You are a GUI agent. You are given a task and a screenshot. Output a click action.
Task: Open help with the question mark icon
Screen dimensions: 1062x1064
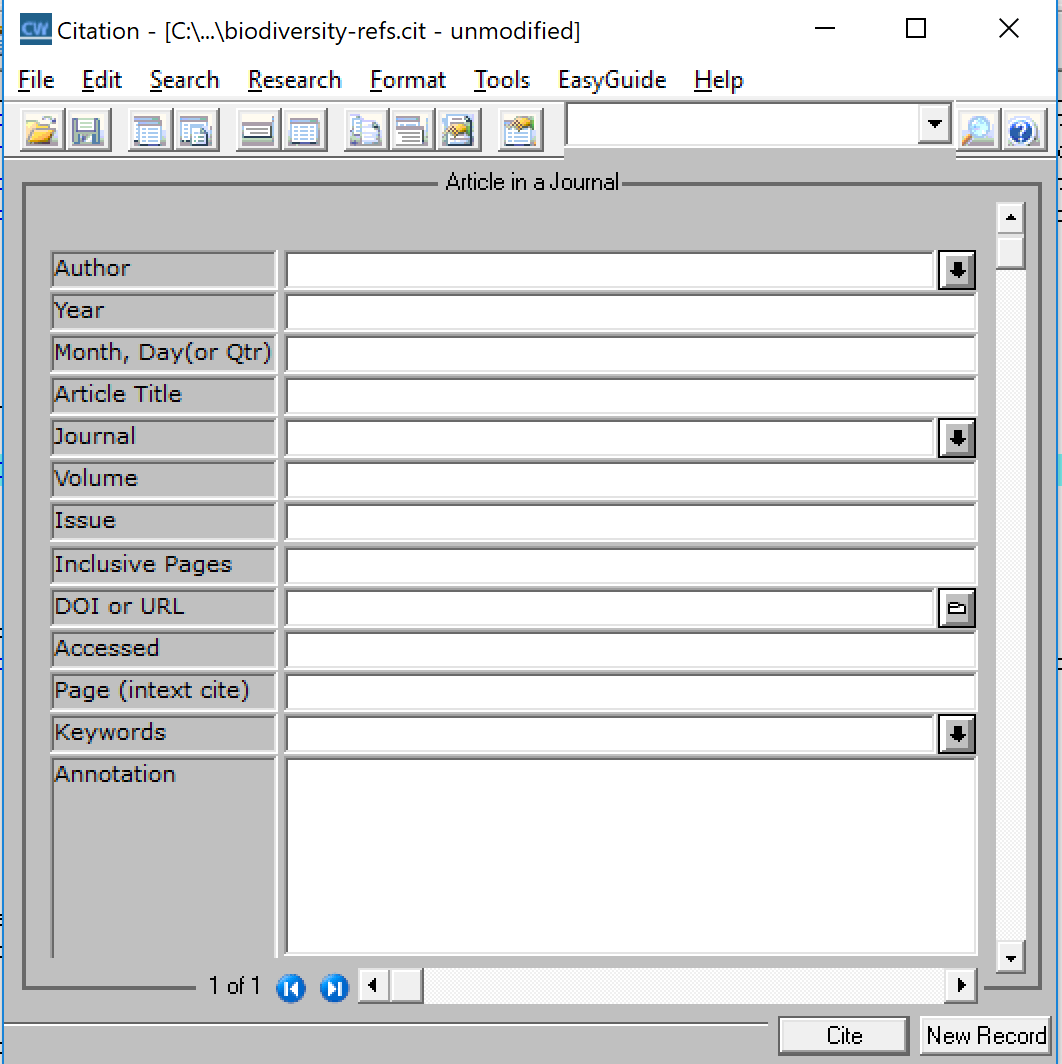coord(1022,131)
